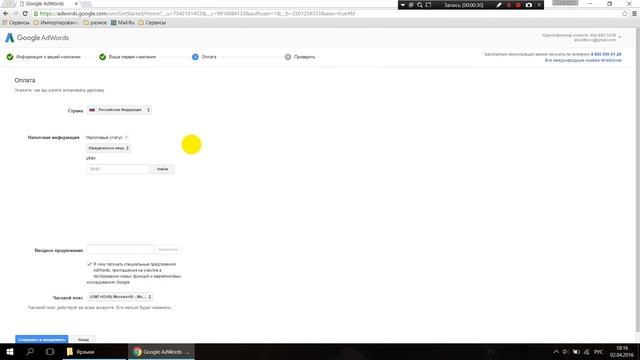
Task: Open the last Сервисы bookmarks folder
Action: (x=152, y=23)
